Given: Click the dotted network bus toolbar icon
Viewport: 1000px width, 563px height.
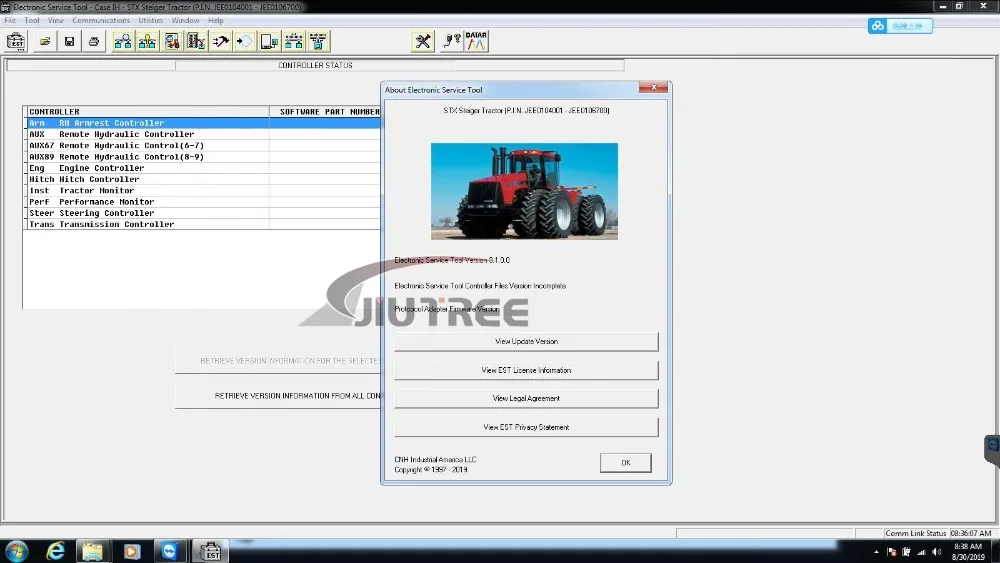Looking at the screenshot, I should pyautogui.click(x=294, y=41).
